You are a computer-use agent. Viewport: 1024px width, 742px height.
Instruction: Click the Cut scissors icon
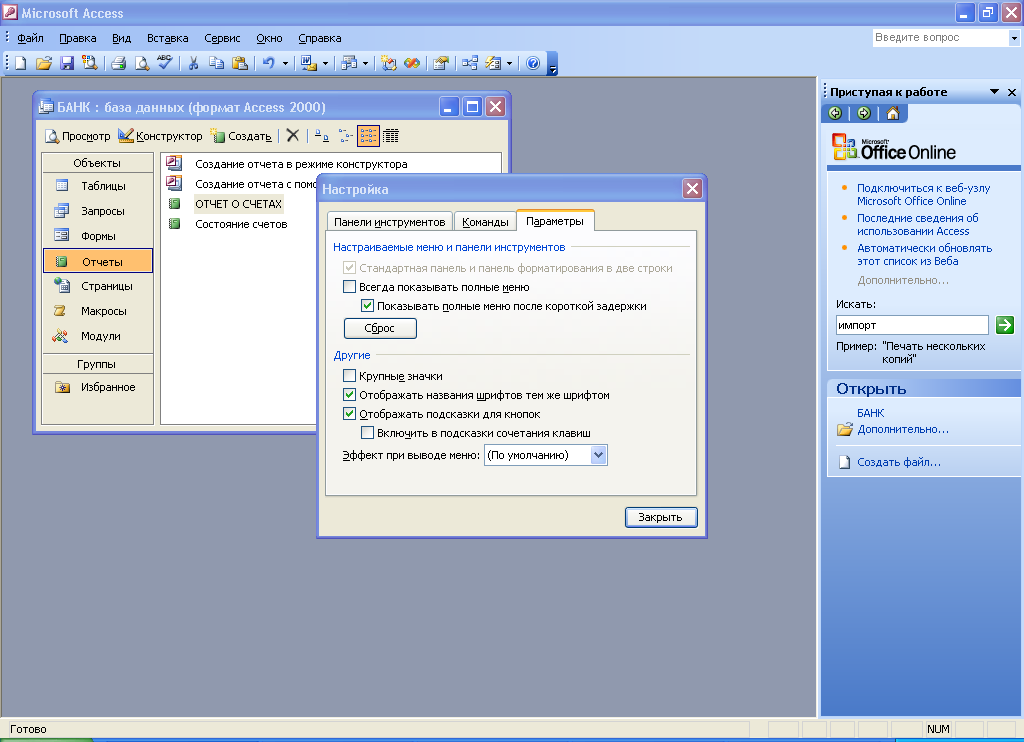[x=193, y=63]
